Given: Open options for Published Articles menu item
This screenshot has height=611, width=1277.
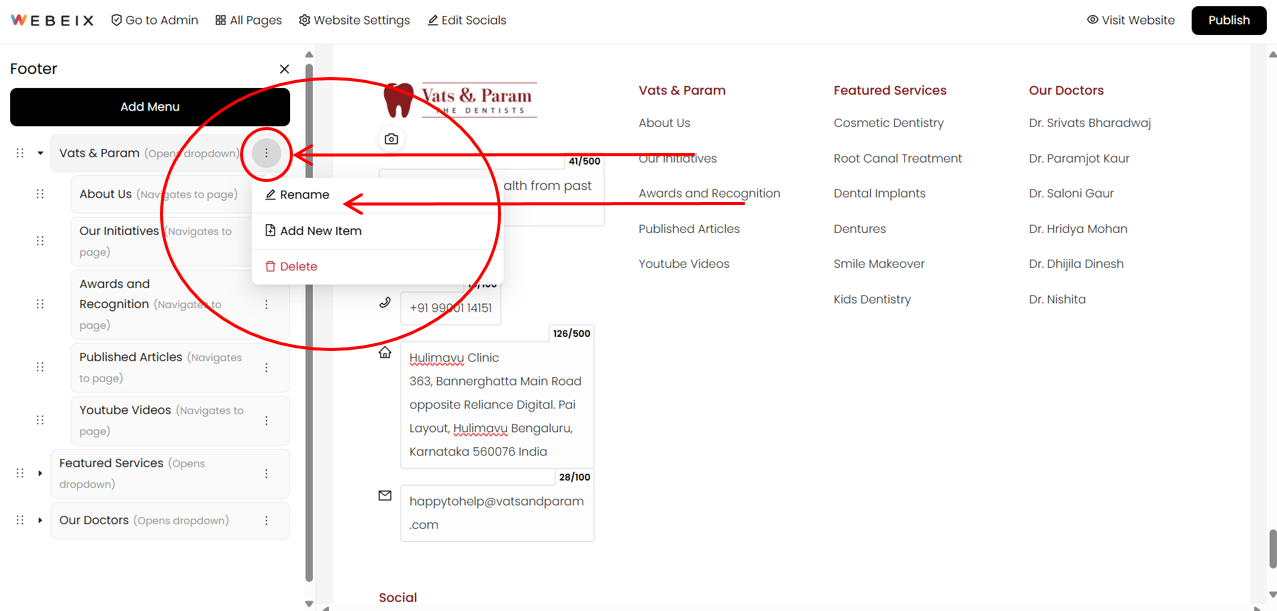Looking at the screenshot, I should (266, 367).
